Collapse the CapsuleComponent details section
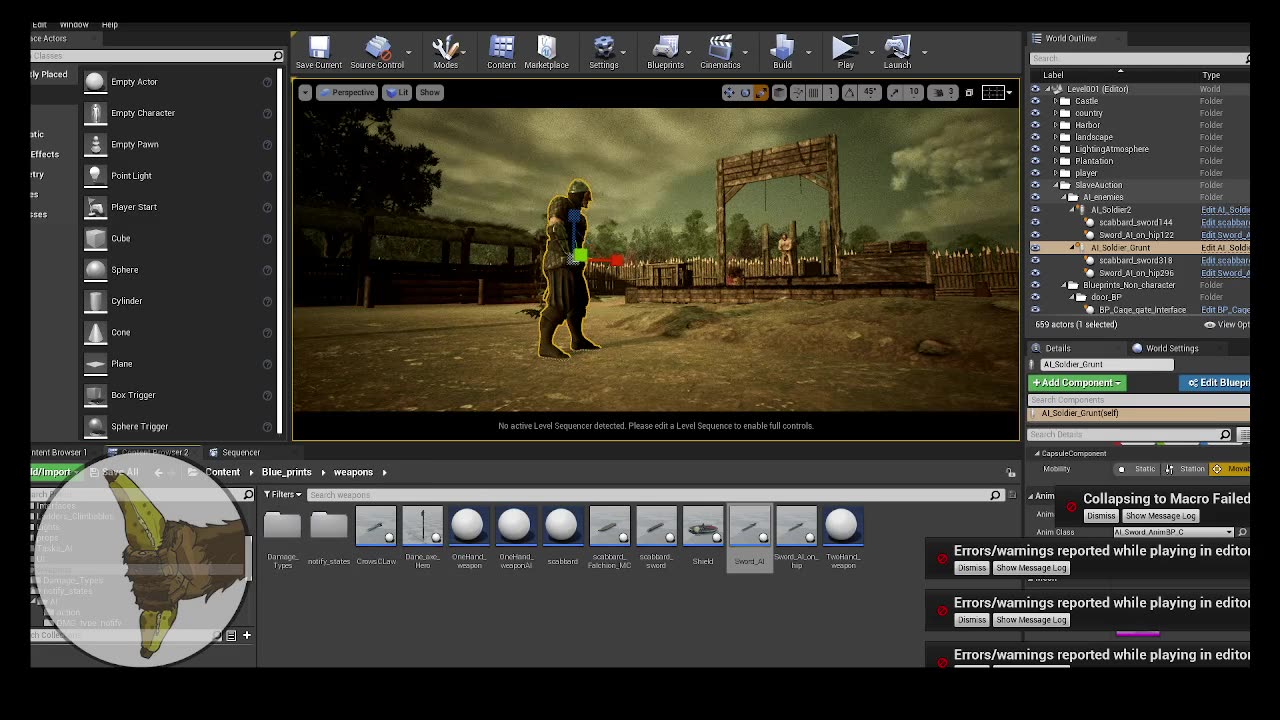This screenshot has height=720, width=1280. click(x=1037, y=453)
